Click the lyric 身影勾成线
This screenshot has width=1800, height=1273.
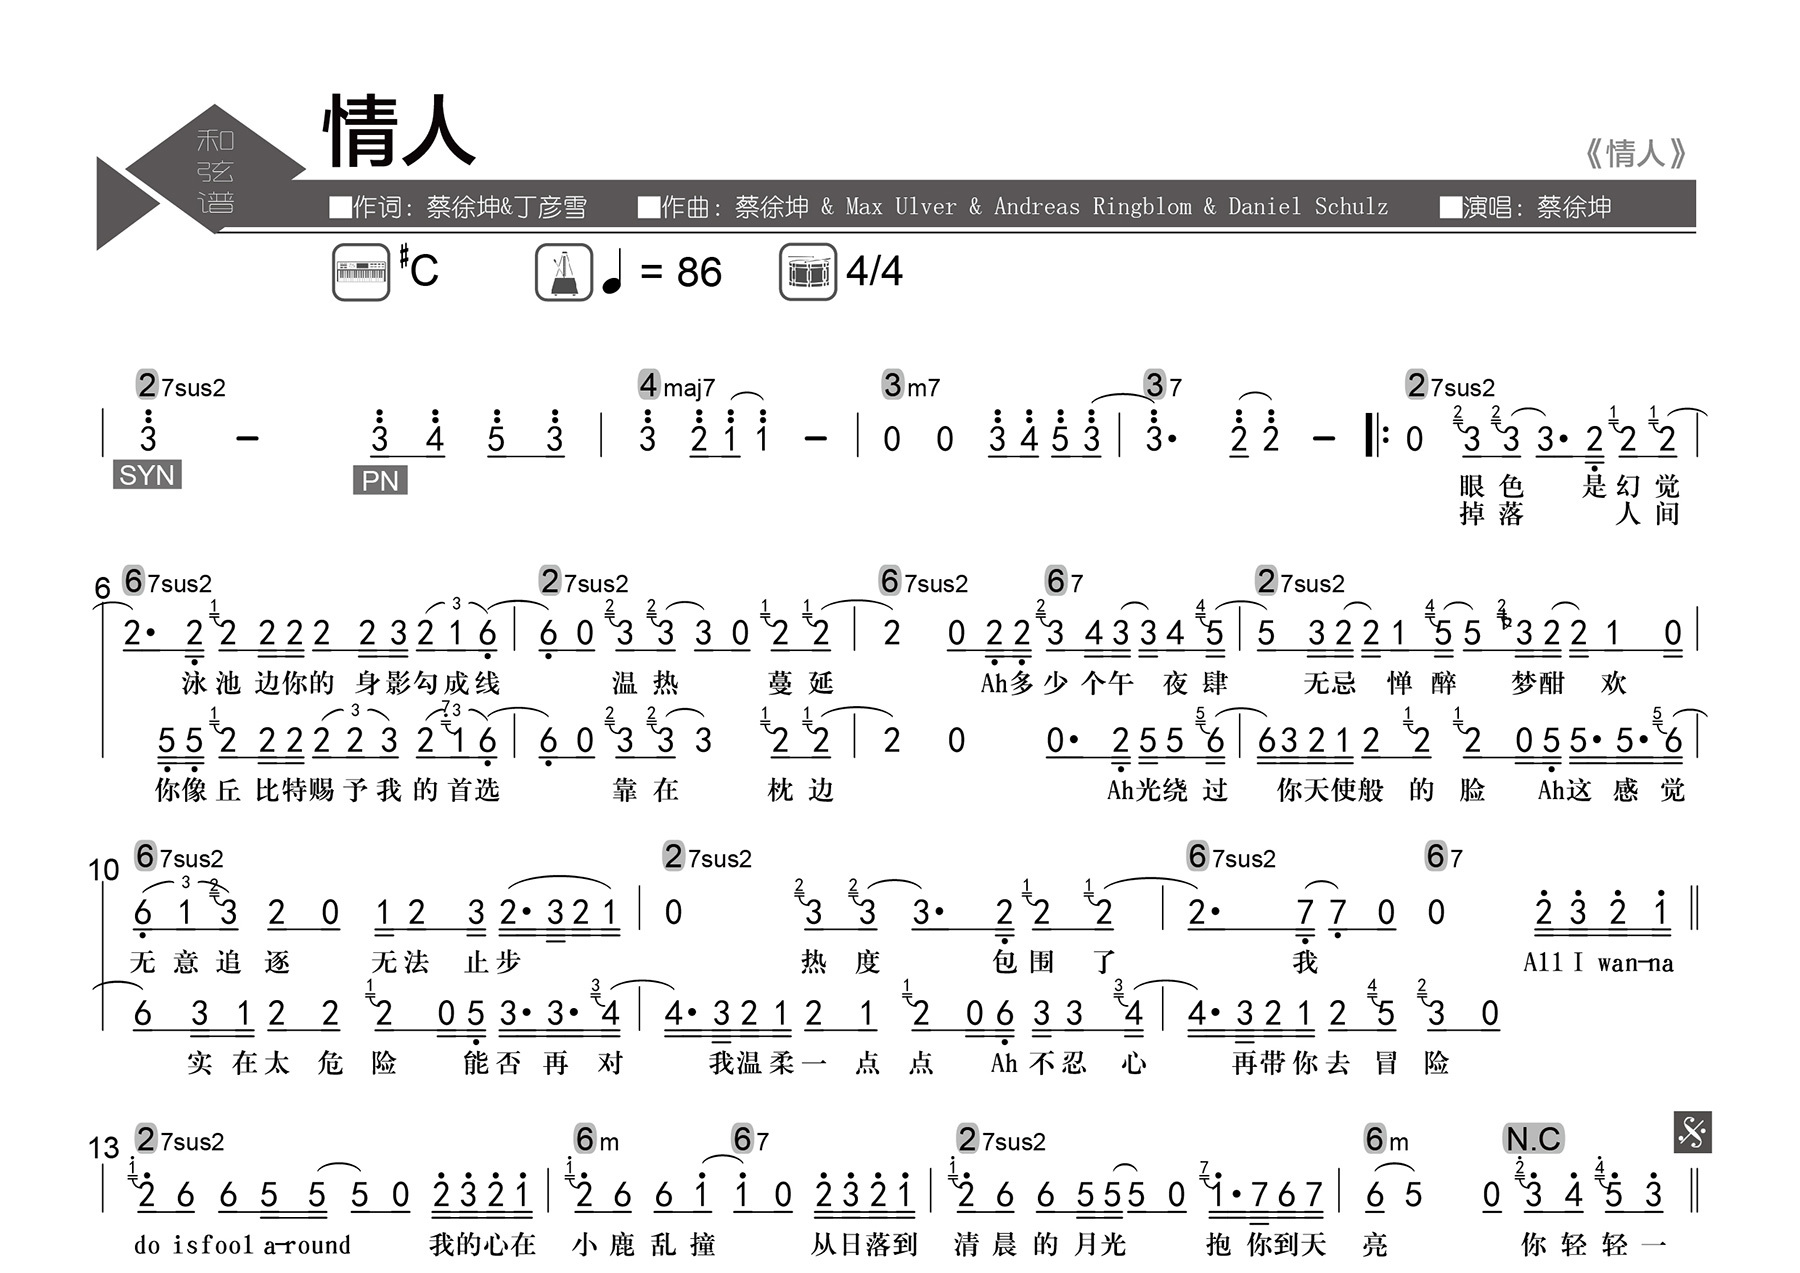(427, 683)
